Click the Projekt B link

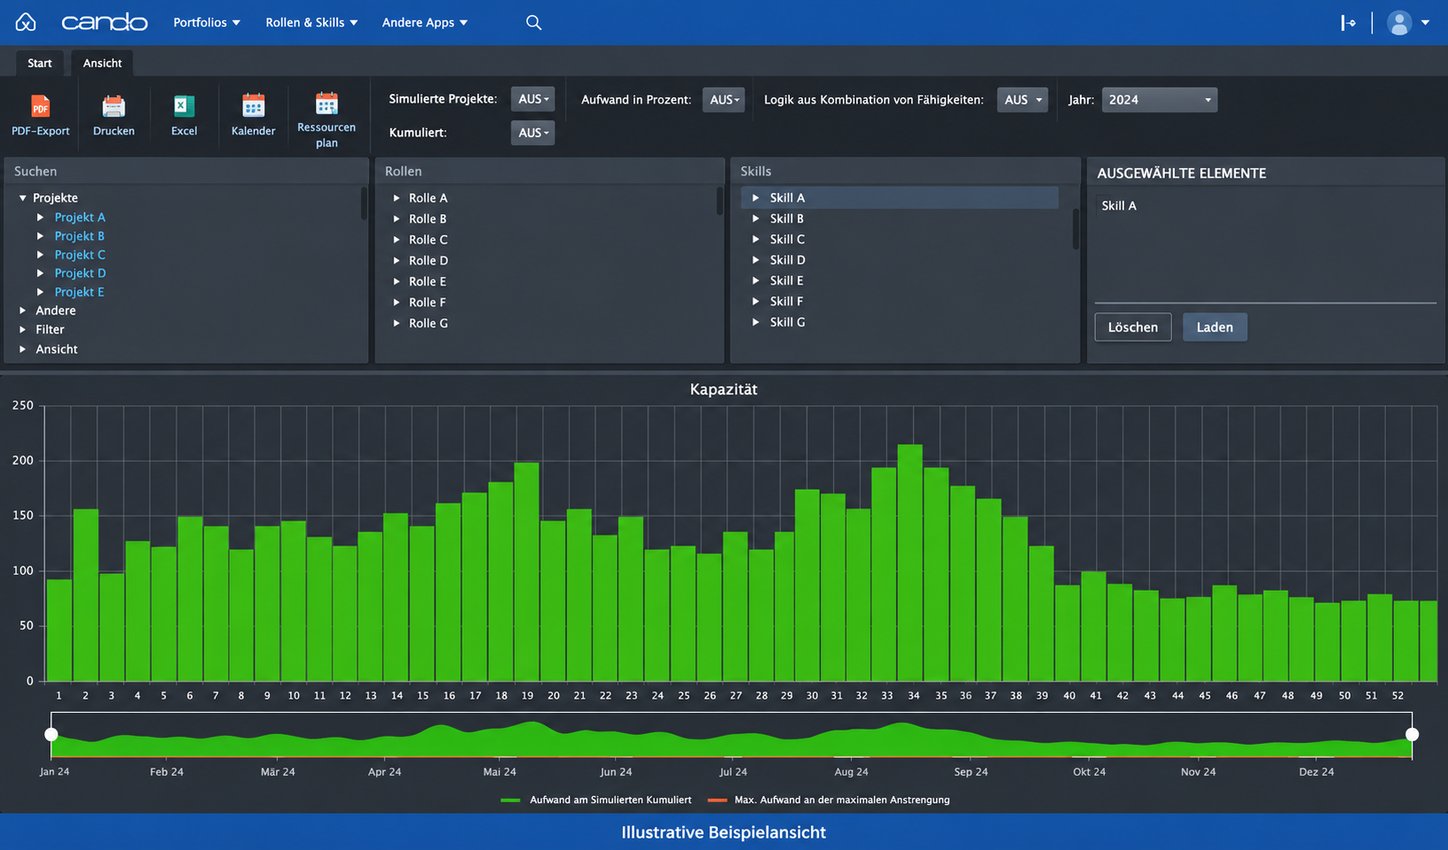point(79,236)
